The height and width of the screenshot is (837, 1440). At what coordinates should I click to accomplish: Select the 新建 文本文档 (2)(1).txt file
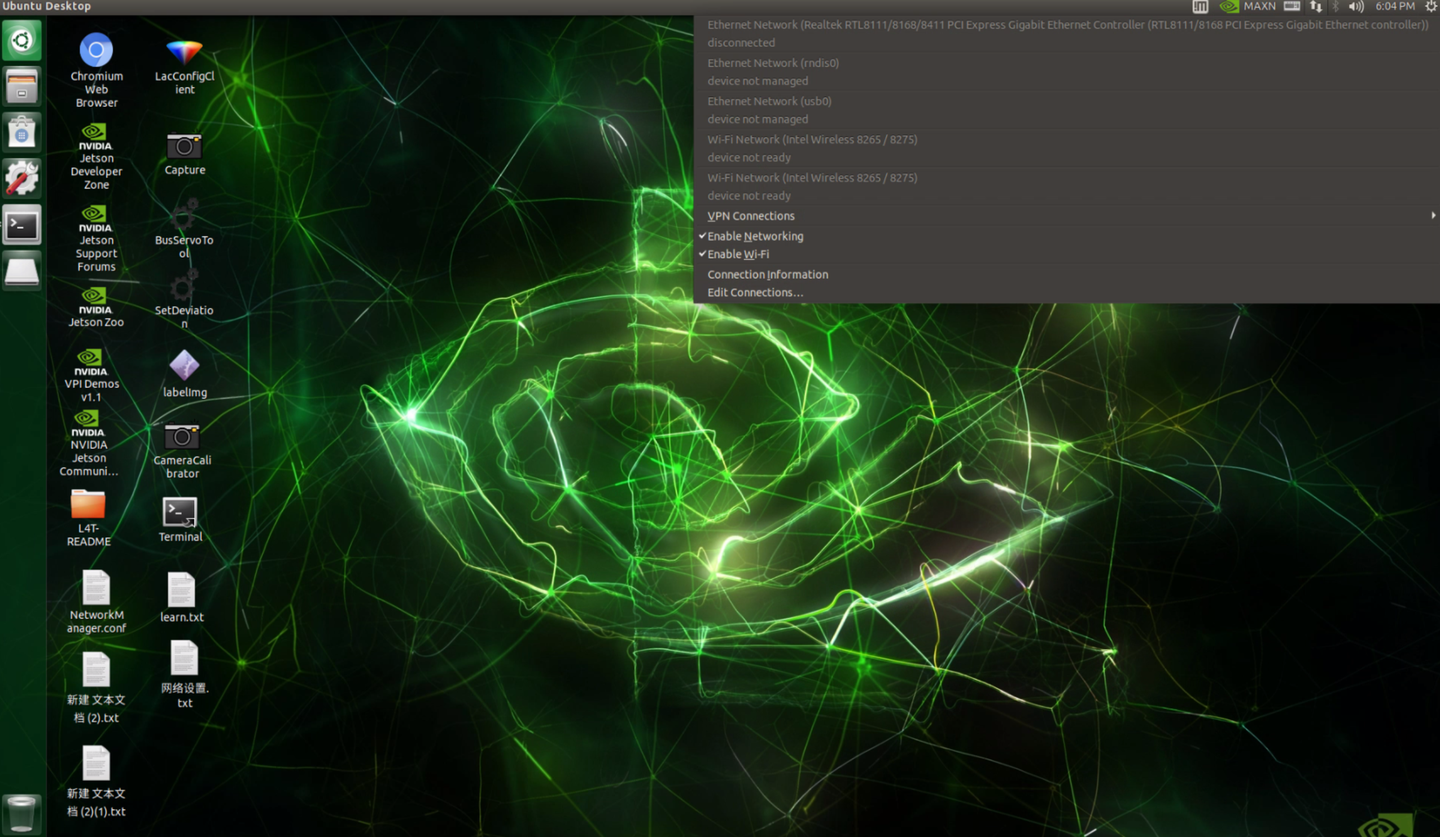pyautogui.click(x=96, y=782)
